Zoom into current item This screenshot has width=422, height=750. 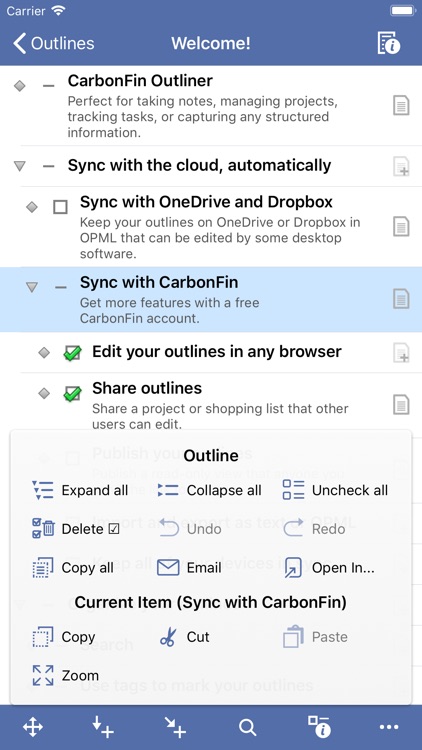pos(65,675)
